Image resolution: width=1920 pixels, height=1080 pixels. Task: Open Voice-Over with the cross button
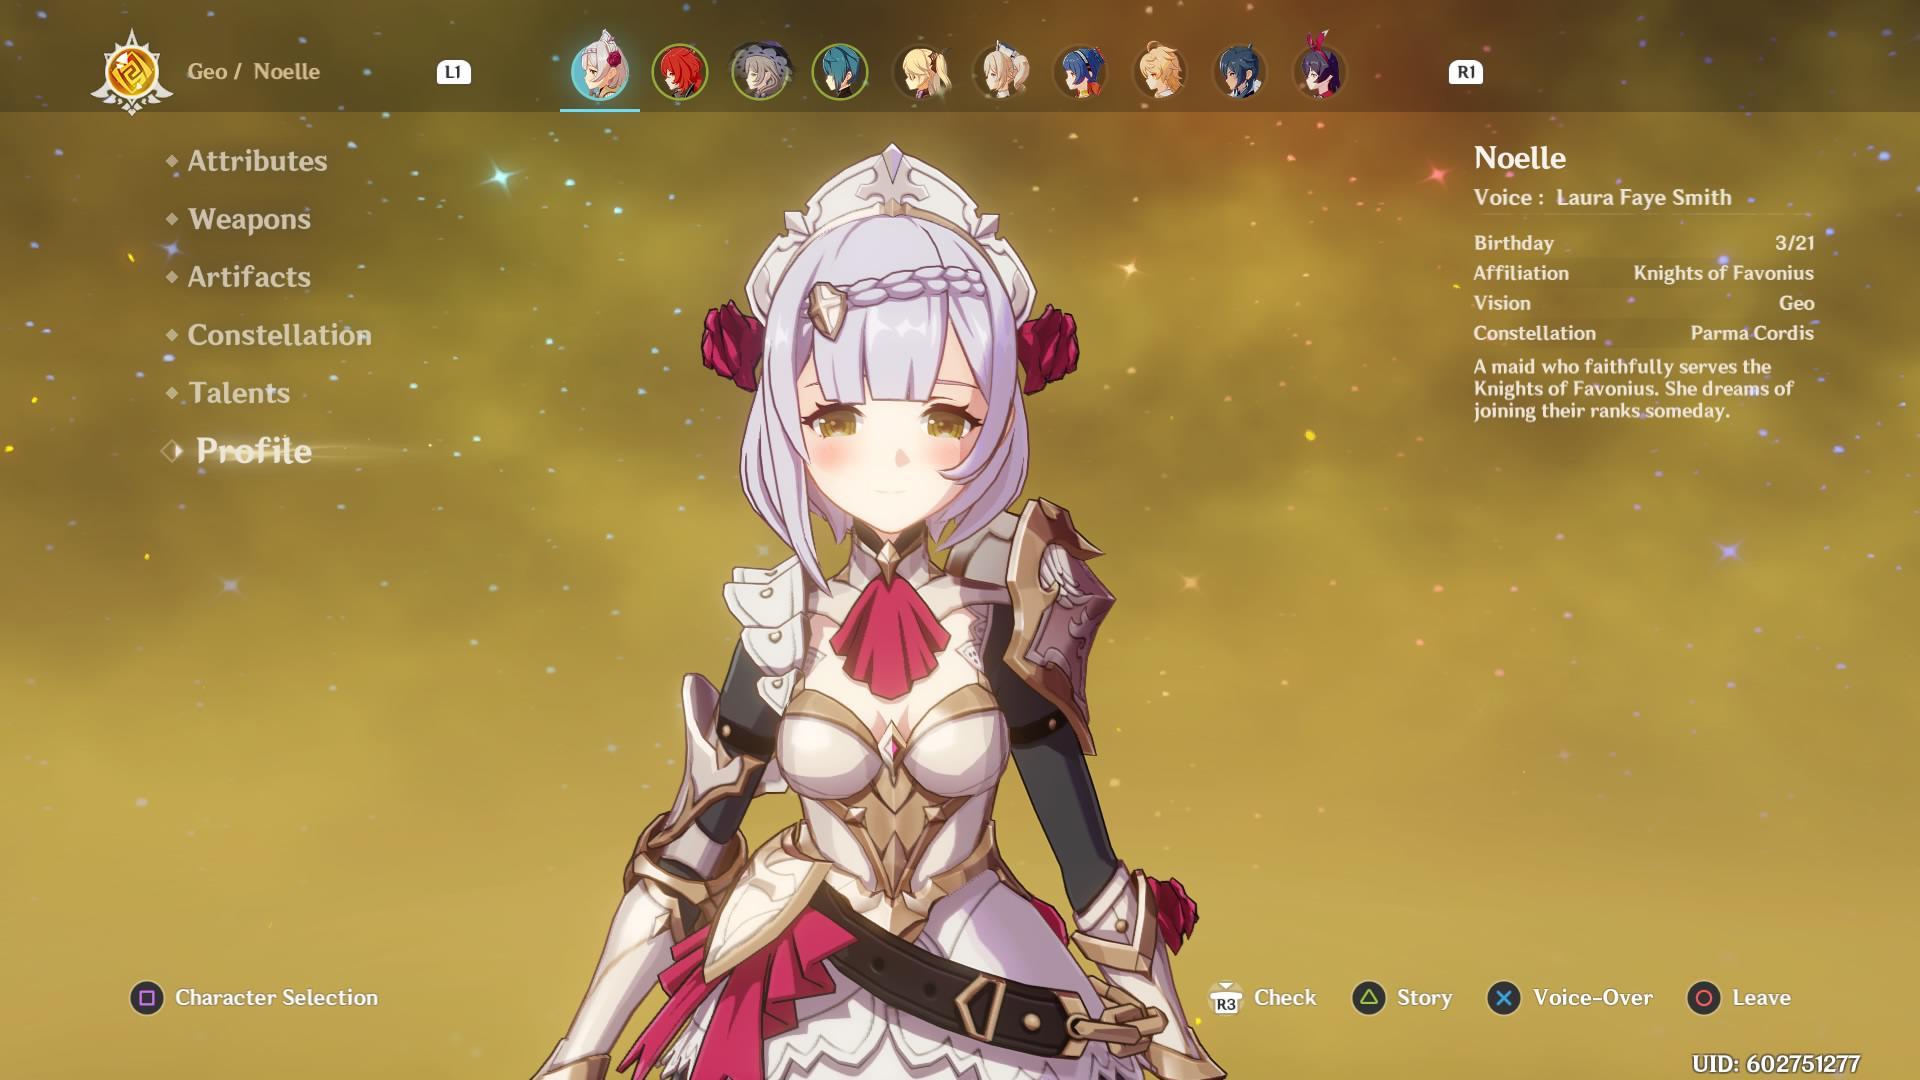[x=1504, y=998]
